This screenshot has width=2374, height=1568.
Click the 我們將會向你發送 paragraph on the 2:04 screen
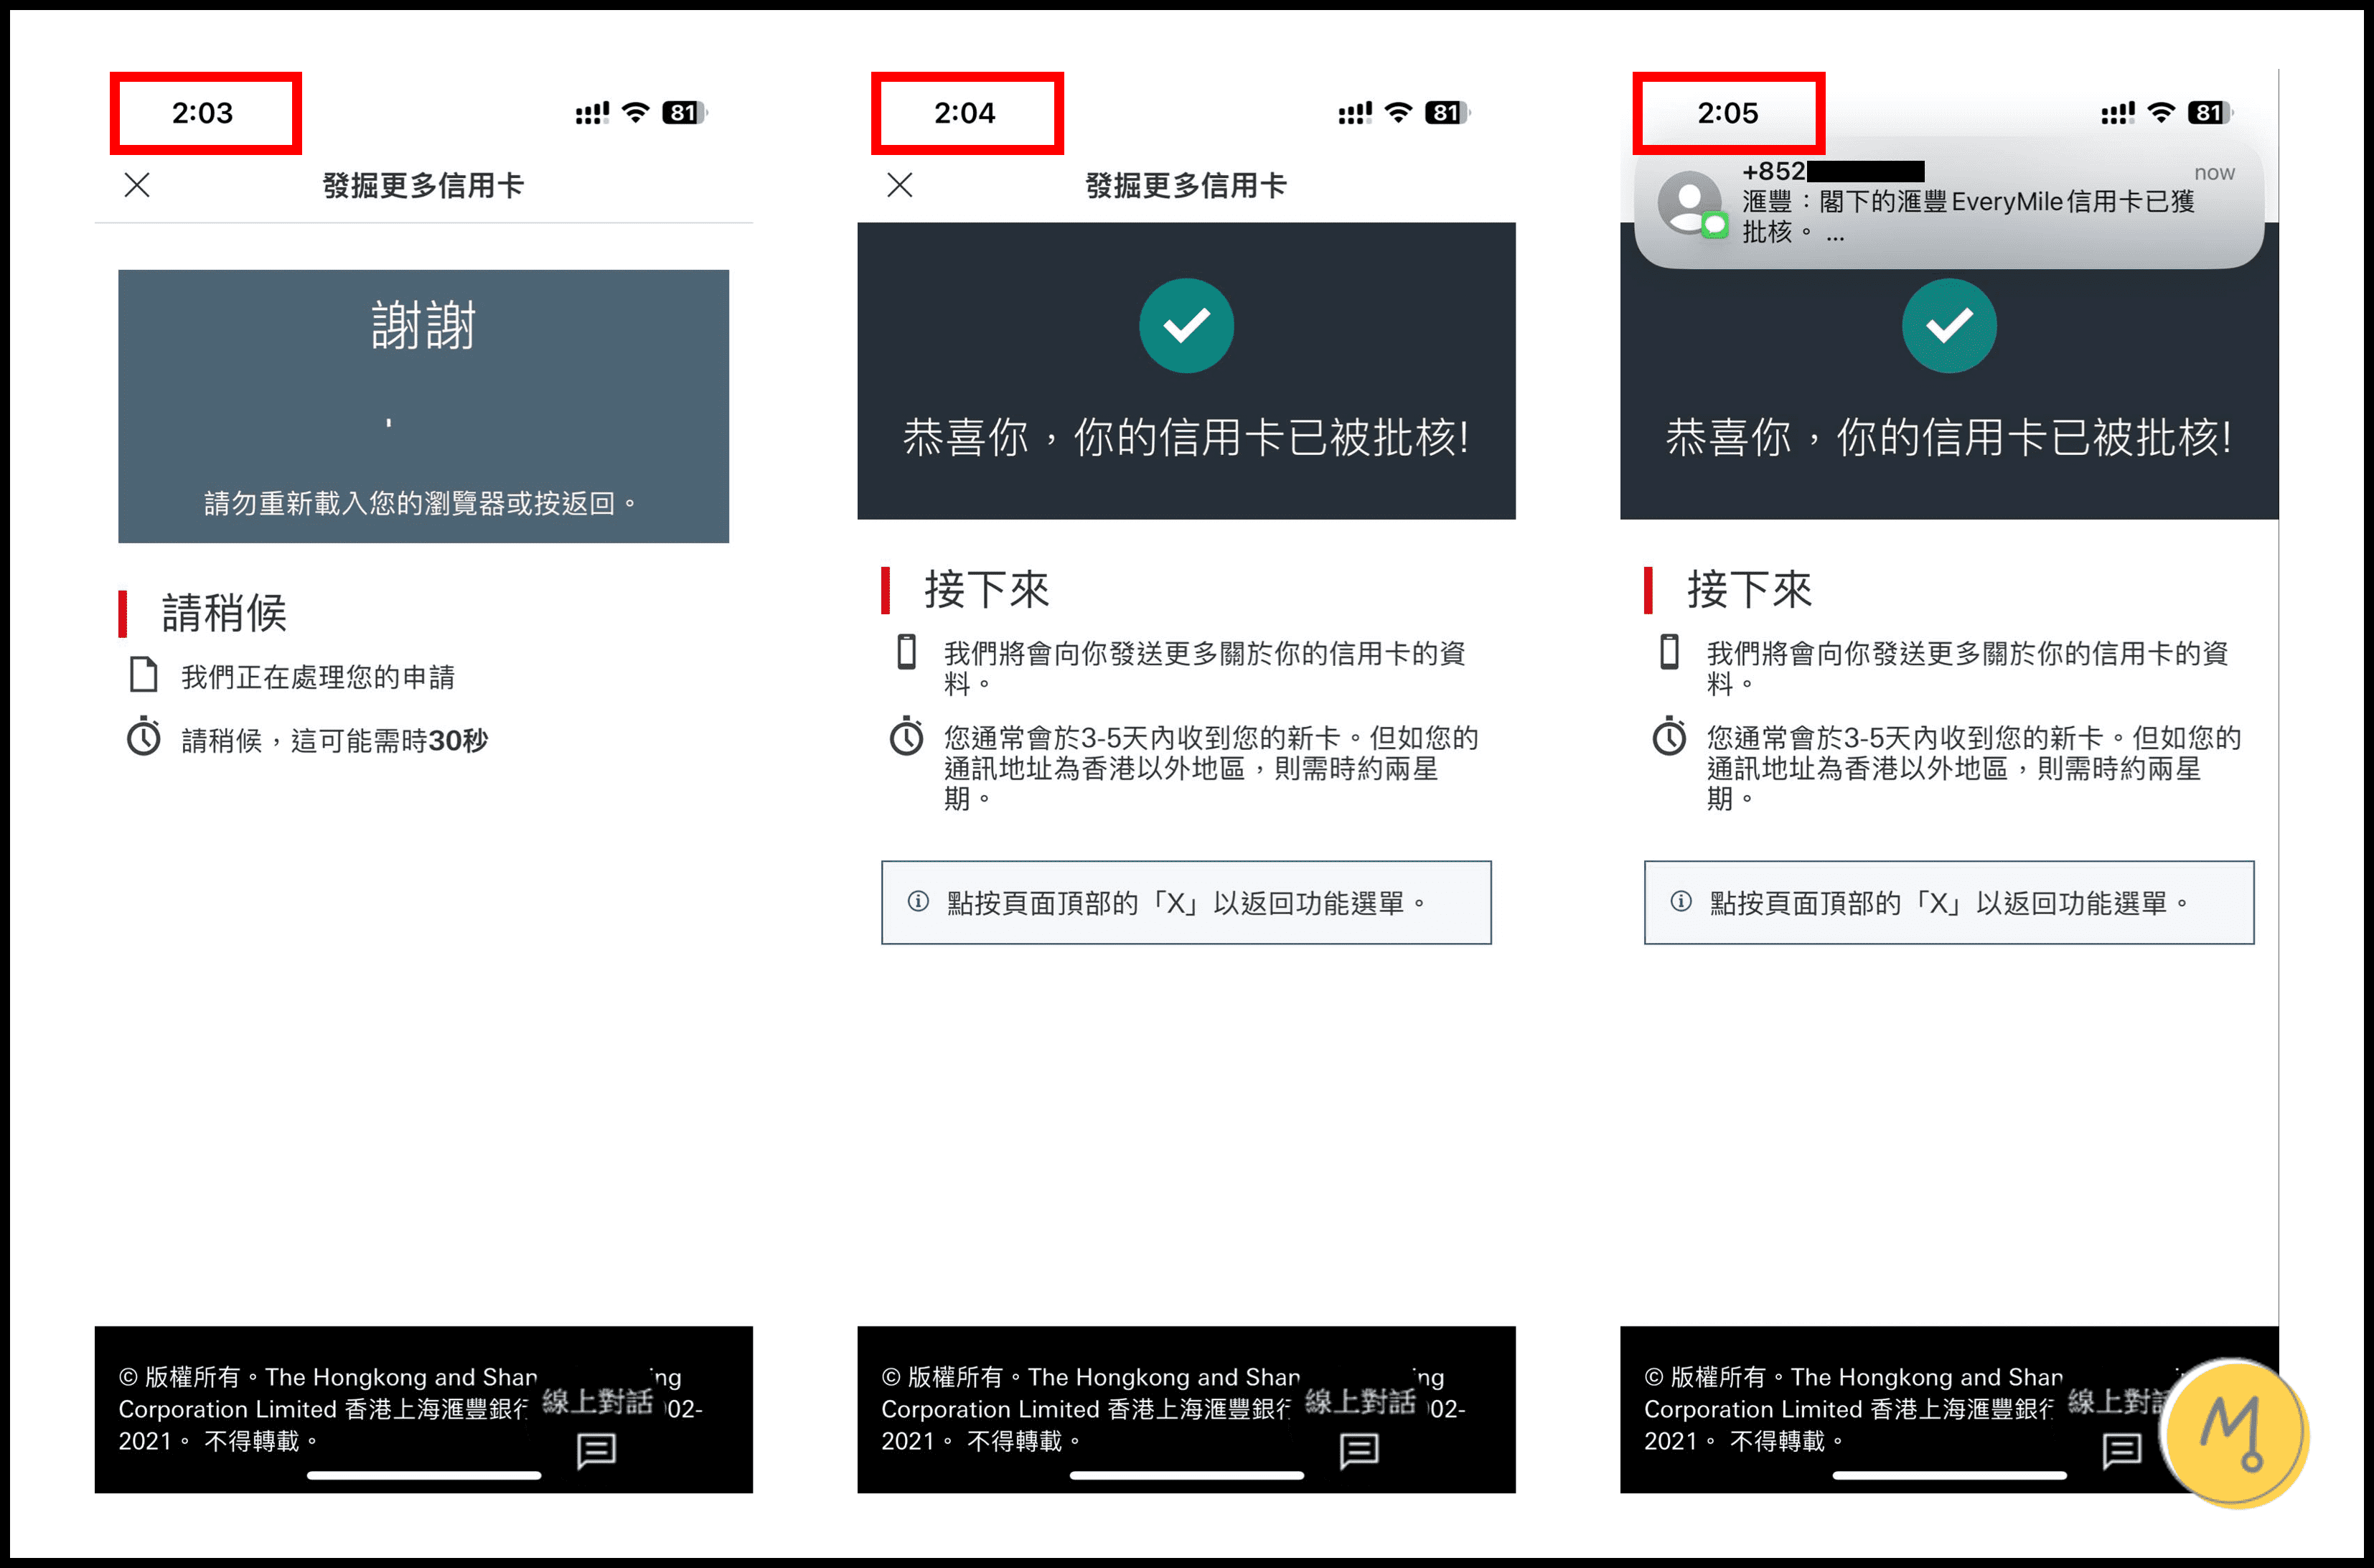[1205, 668]
